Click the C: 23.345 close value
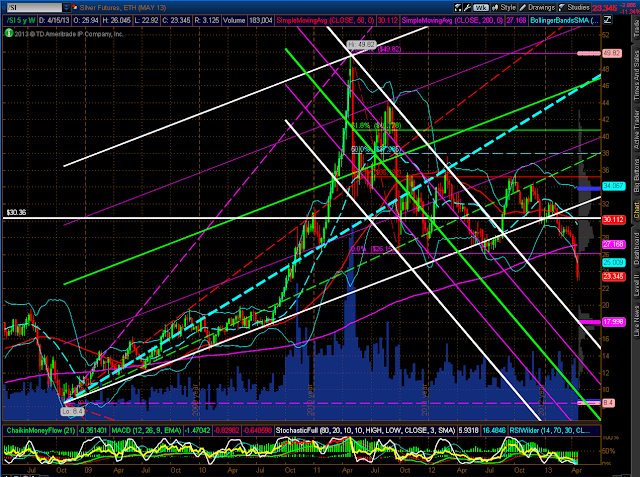Viewport: 640px width, 477px height. point(176,20)
